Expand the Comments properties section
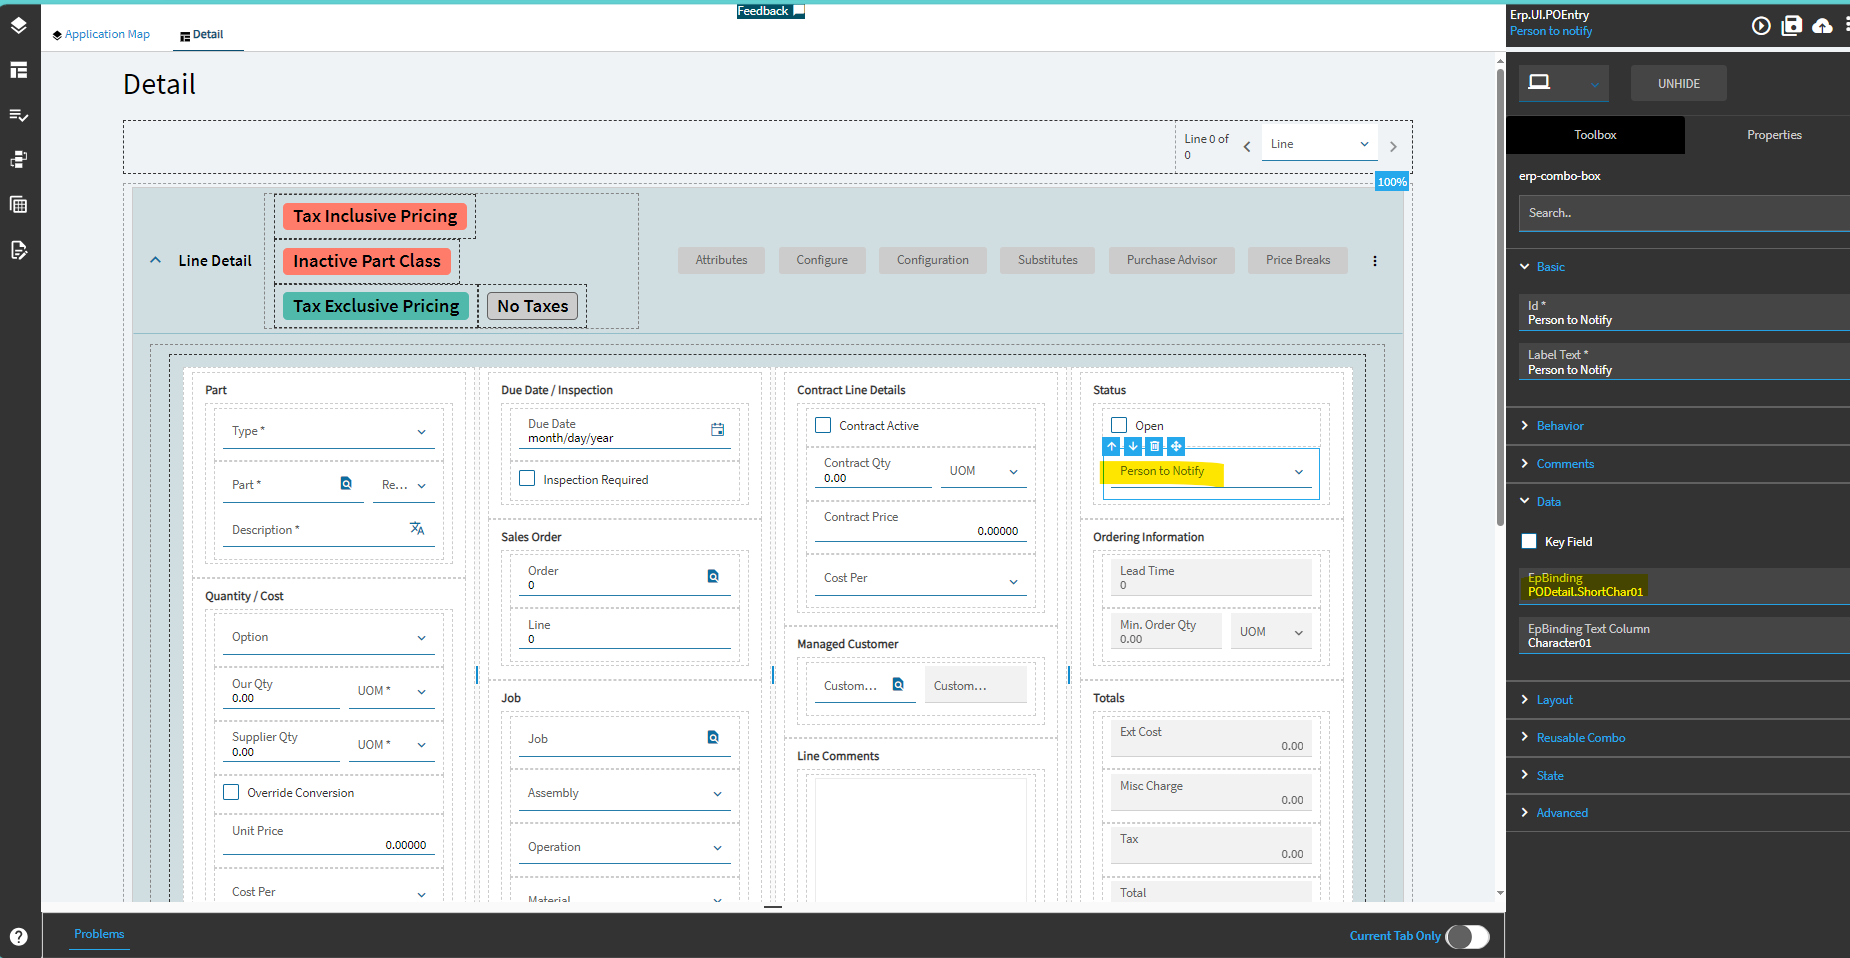Screen dimensions: 1850x958 coord(1556,464)
